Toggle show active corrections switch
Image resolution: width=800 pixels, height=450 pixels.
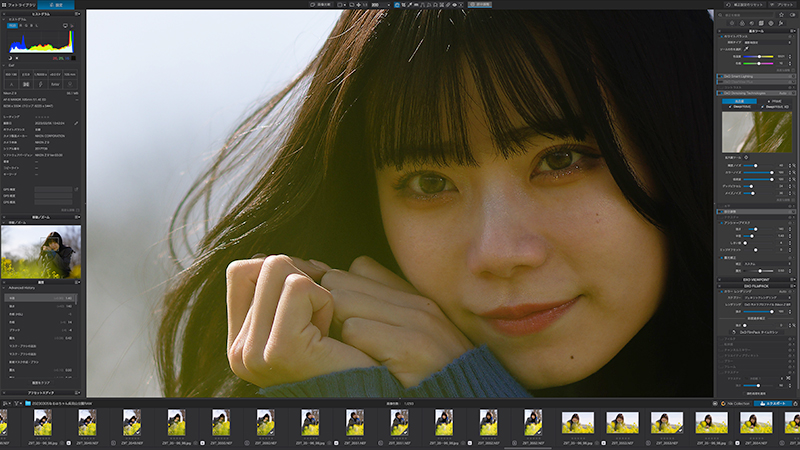pos(792,15)
